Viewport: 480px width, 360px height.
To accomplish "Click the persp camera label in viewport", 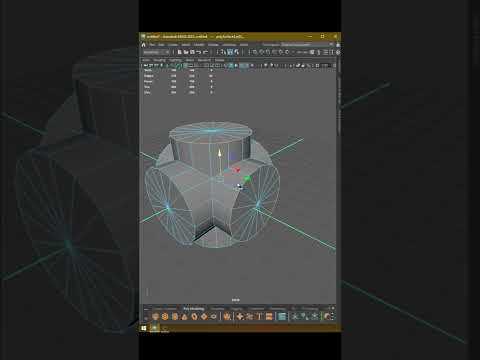I will point(236,300).
